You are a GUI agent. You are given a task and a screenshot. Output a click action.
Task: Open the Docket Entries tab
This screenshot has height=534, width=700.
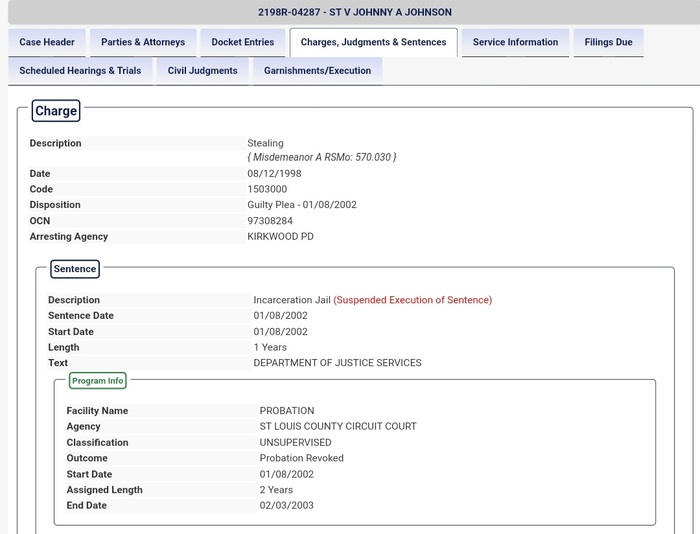tap(242, 43)
